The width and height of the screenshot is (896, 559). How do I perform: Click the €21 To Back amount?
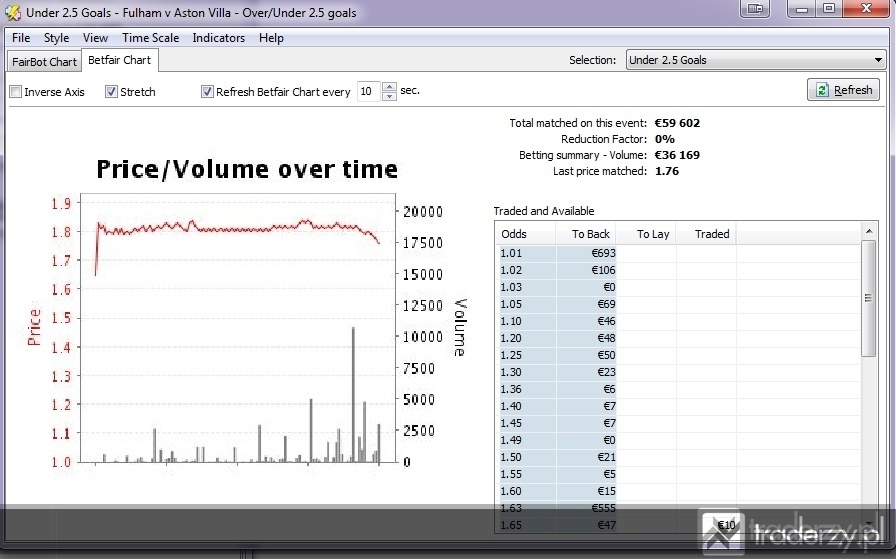coord(606,457)
